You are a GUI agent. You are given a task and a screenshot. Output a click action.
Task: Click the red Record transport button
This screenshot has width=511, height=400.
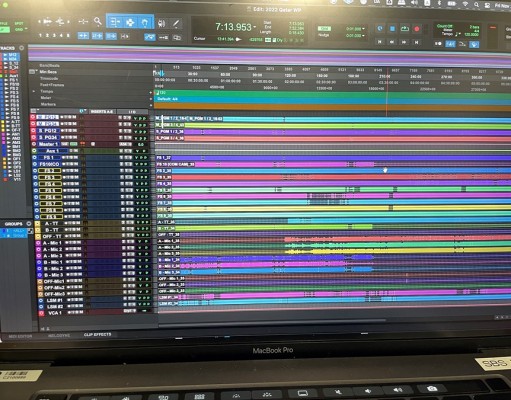(416, 29)
